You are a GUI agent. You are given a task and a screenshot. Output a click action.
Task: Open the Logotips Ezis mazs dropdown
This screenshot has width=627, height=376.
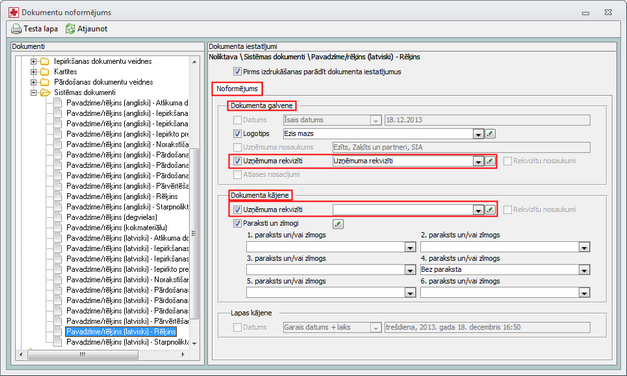click(x=478, y=134)
